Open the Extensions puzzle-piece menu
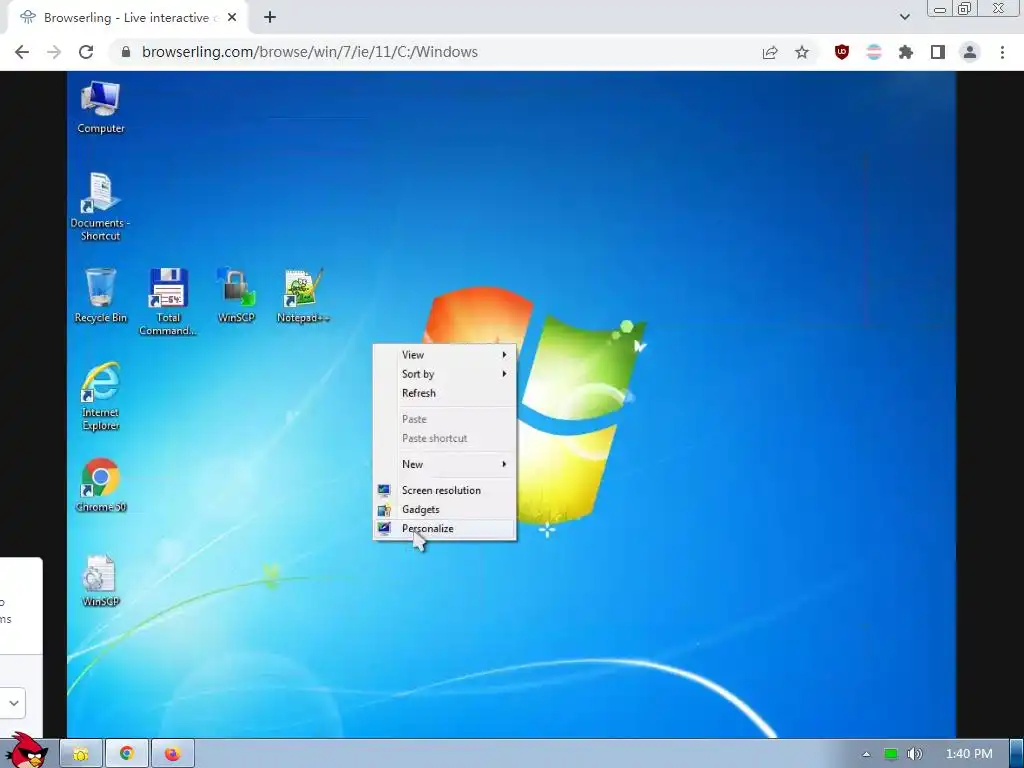 (x=906, y=52)
